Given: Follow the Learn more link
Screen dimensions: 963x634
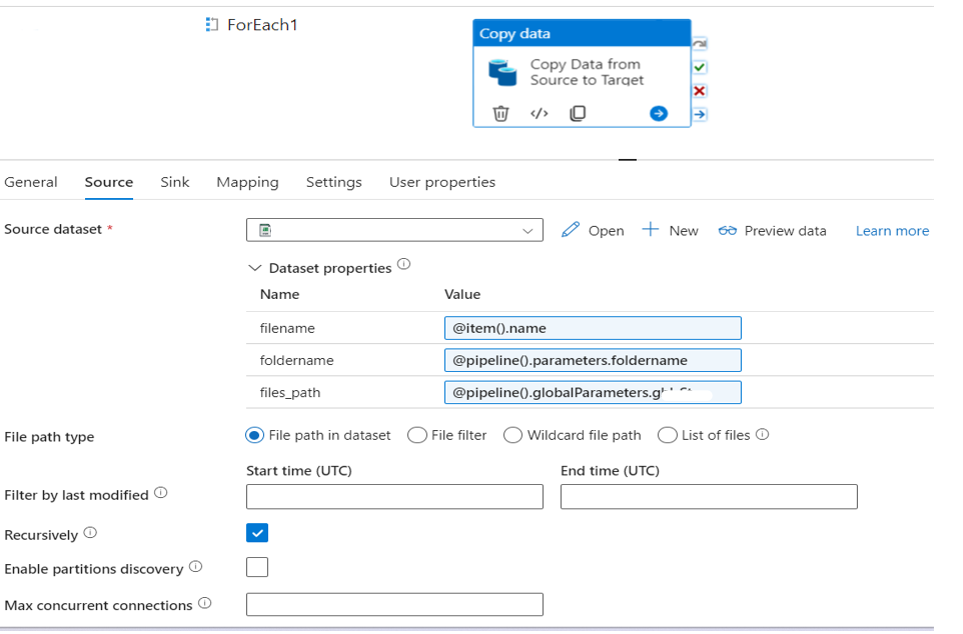Looking at the screenshot, I should click(892, 230).
